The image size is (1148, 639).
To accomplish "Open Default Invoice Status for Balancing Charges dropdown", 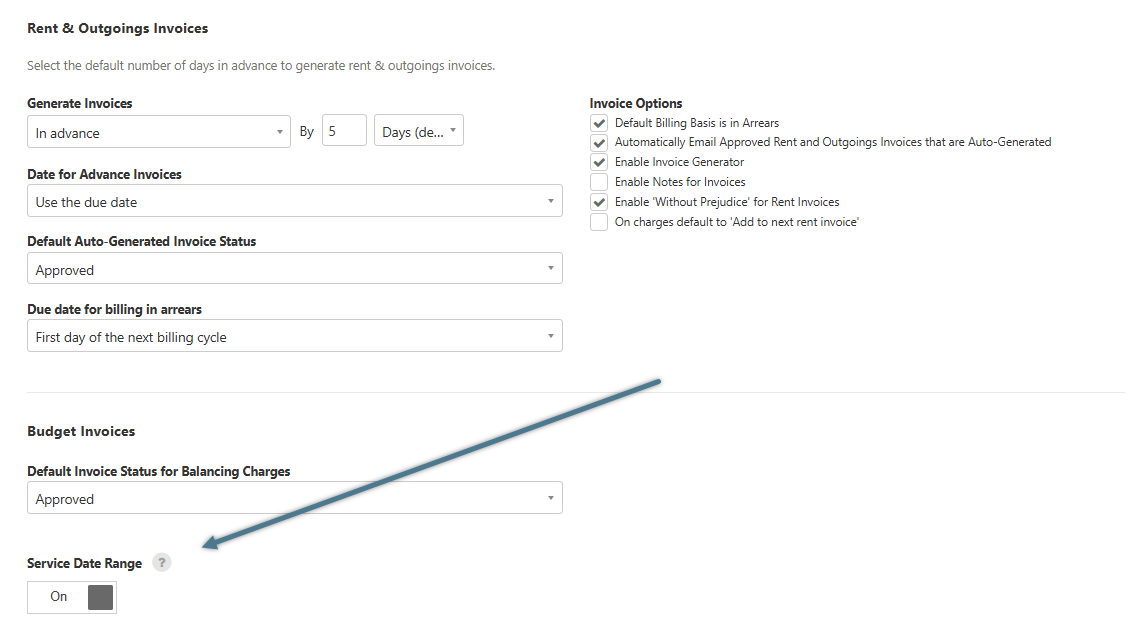I will (x=294, y=499).
